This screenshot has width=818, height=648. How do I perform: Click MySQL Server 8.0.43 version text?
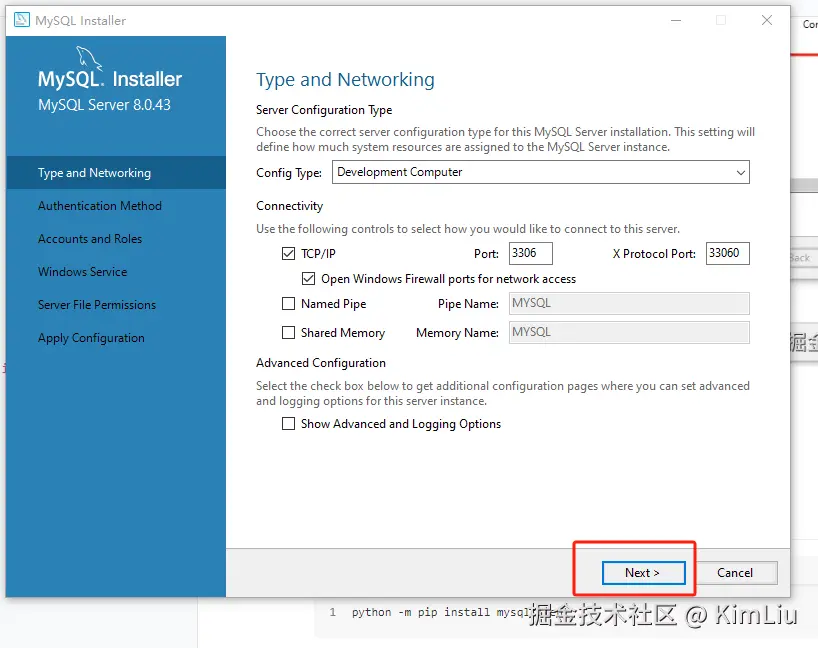tap(104, 105)
